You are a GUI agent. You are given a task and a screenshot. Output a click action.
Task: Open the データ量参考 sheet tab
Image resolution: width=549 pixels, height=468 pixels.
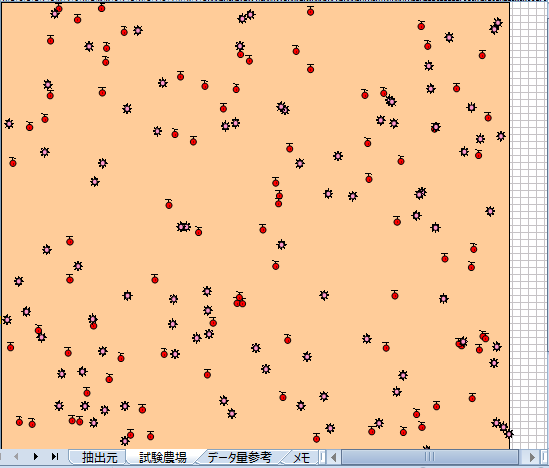239,457
